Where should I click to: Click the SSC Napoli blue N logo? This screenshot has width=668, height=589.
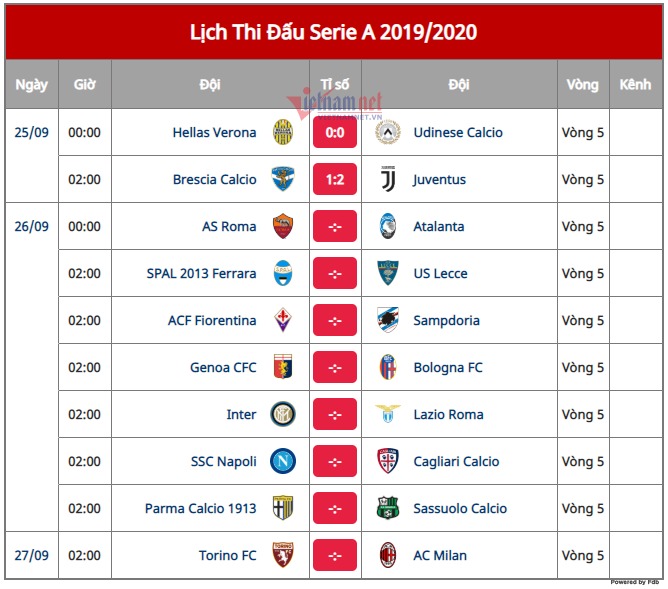tap(283, 461)
